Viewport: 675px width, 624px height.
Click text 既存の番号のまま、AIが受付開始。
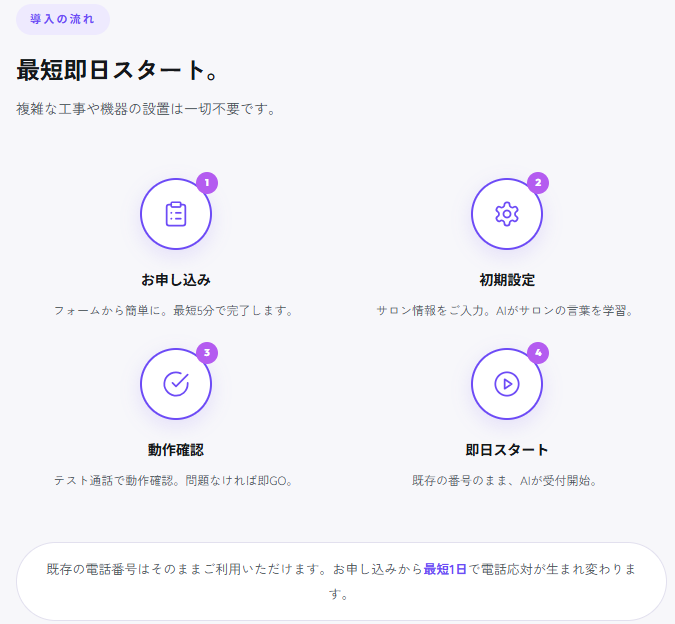click(505, 481)
